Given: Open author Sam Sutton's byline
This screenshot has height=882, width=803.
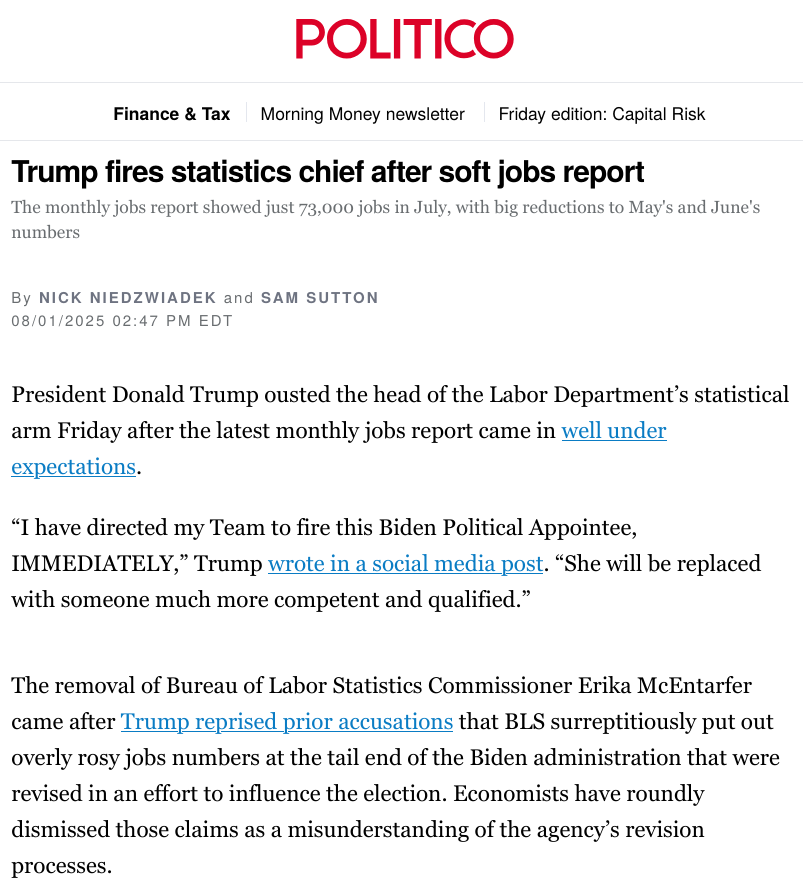Looking at the screenshot, I should pyautogui.click(x=319, y=298).
